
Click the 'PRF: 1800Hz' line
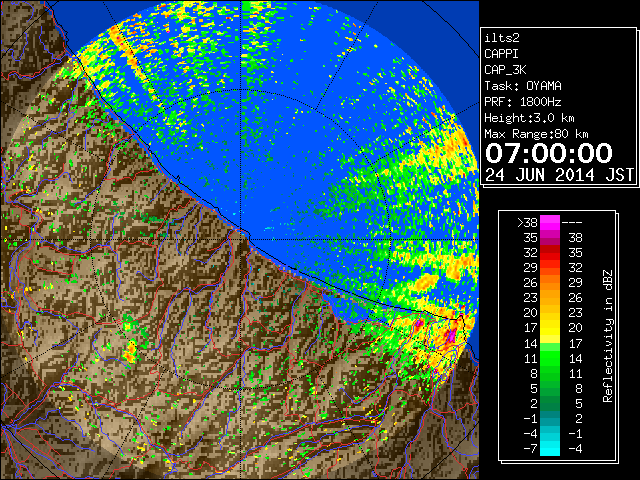[x=523, y=102]
